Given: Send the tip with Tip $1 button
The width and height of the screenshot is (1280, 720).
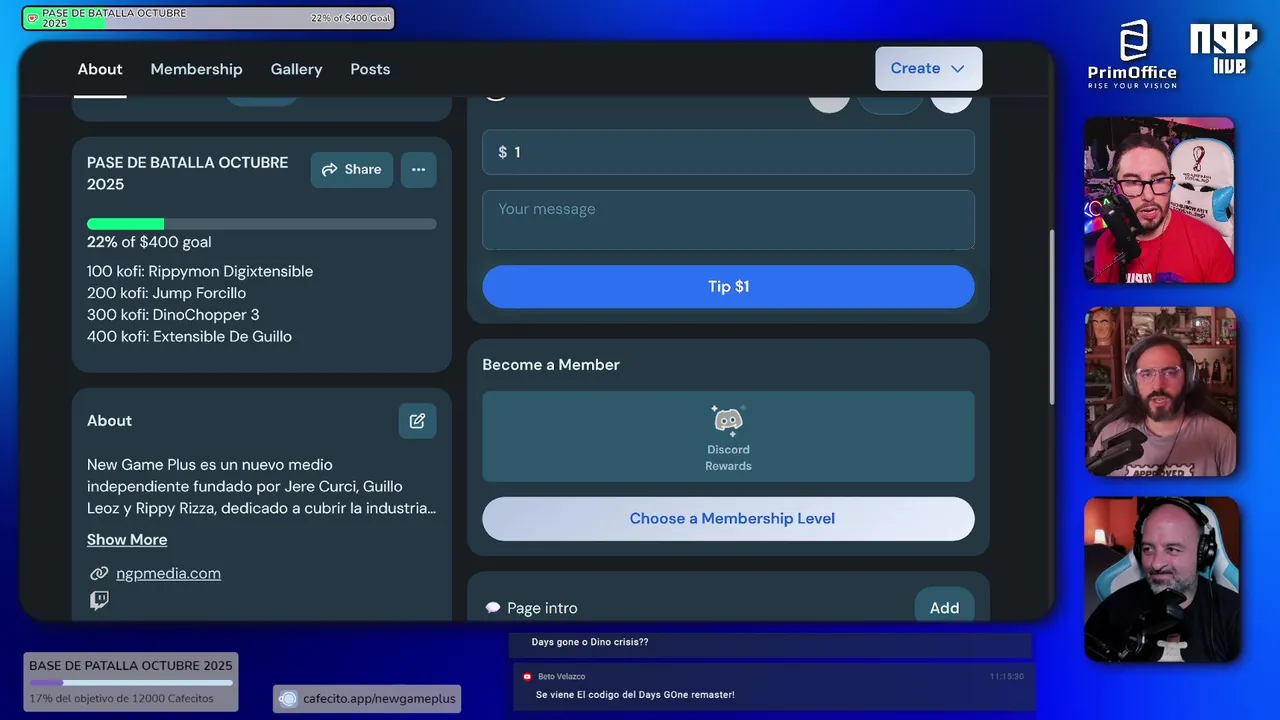Looking at the screenshot, I should (x=728, y=287).
